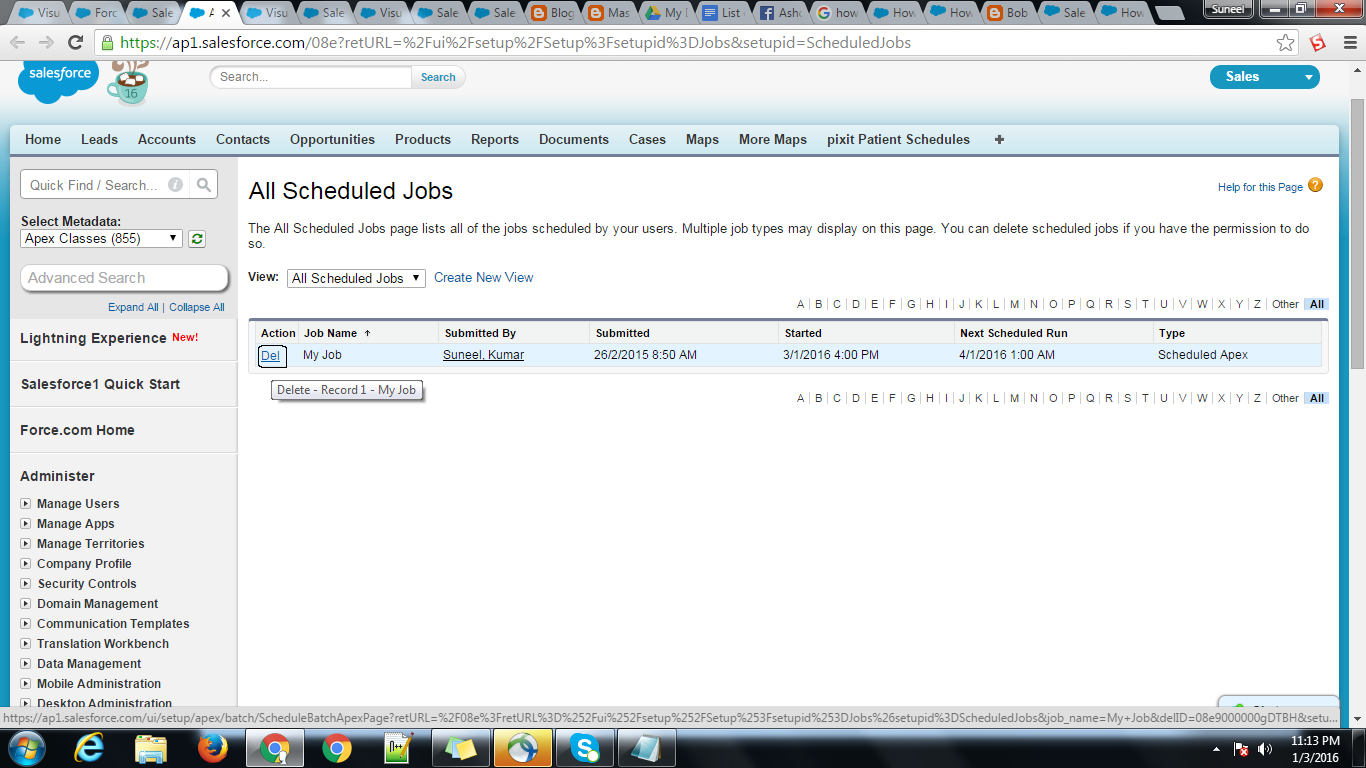Open the Home tab
Screen dimensions: 1366x768
tap(43, 140)
